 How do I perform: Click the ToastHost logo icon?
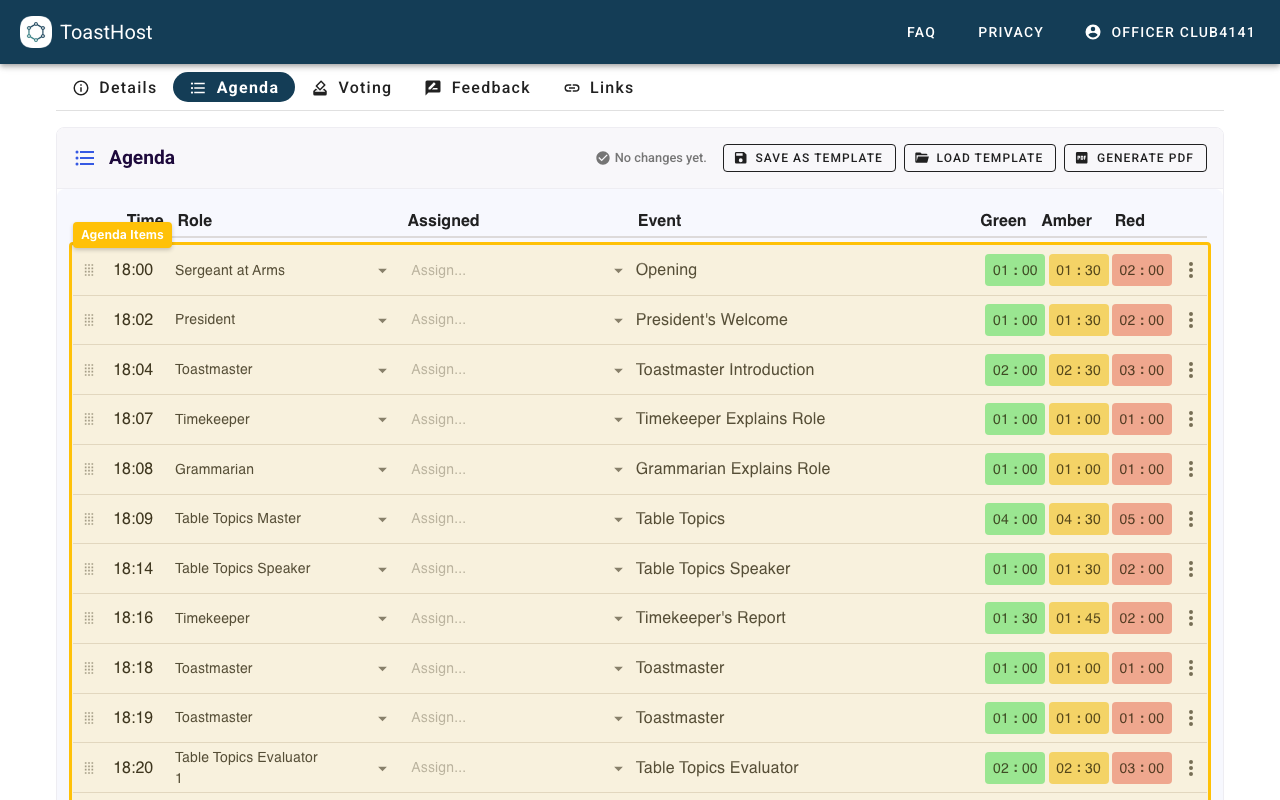point(36,32)
